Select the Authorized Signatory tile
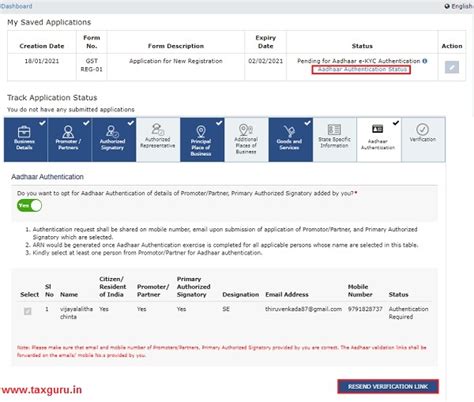The width and height of the screenshot is (474, 402). coord(114,140)
